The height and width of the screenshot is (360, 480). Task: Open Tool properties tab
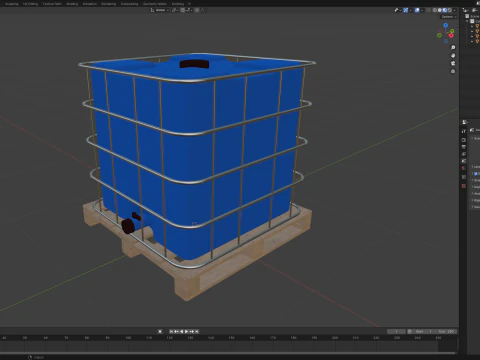click(464, 131)
